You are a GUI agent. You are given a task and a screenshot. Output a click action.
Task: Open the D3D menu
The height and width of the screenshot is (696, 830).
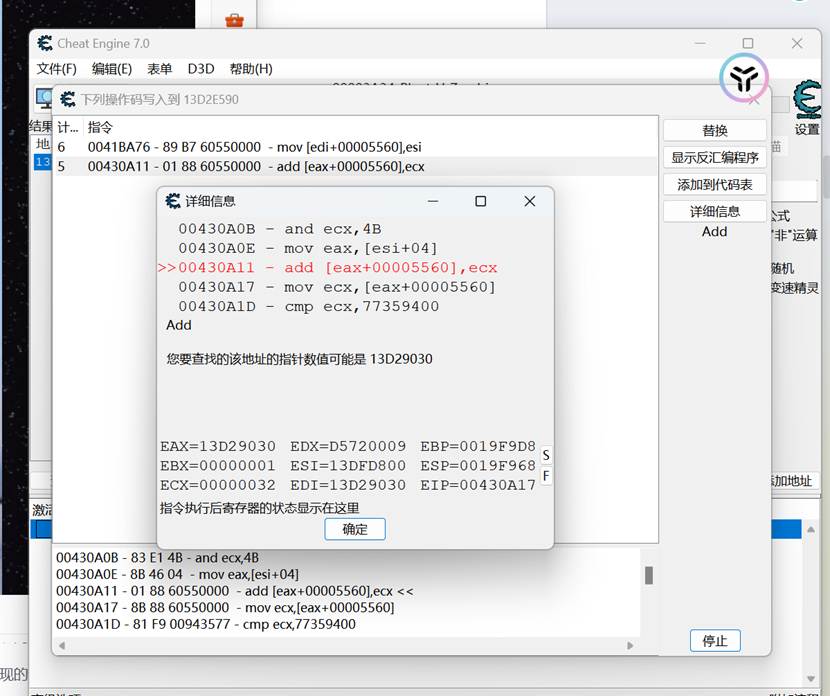201,69
